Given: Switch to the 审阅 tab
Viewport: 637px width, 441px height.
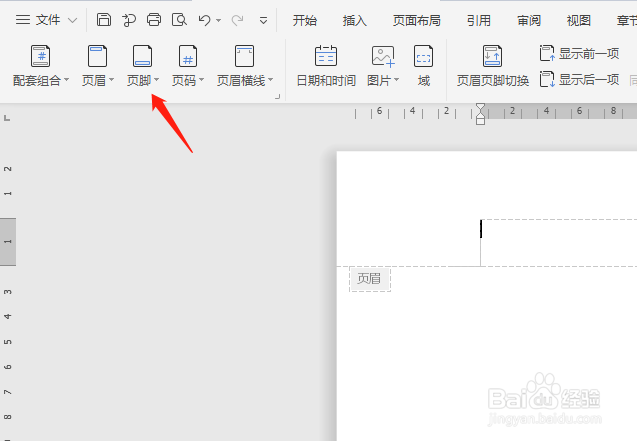Looking at the screenshot, I should pos(529,20).
